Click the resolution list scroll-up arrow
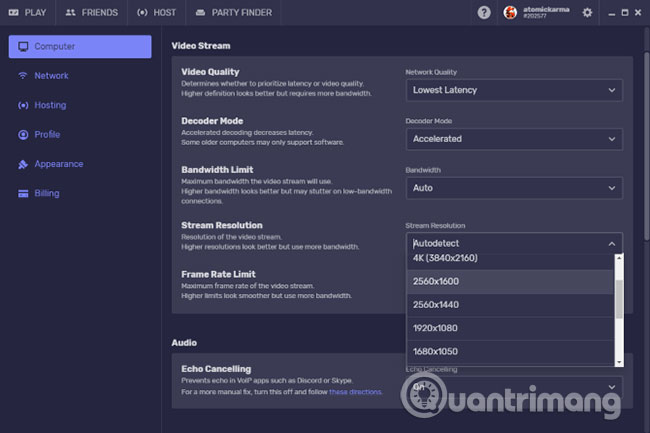Screen dimensions: 650x433 619,258
